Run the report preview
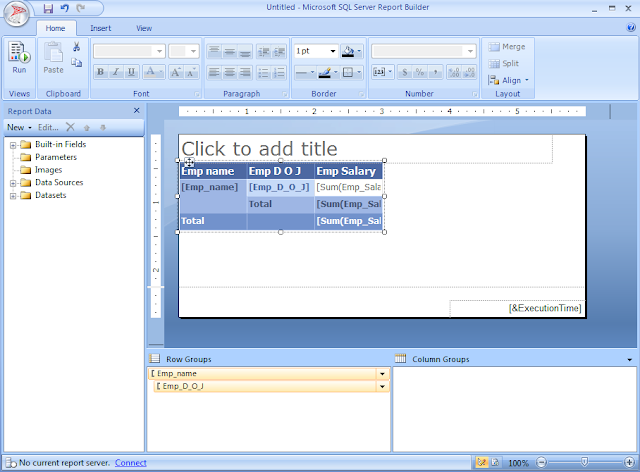The width and height of the screenshot is (640, 472). pyautogui.click(x=19, y=58)
